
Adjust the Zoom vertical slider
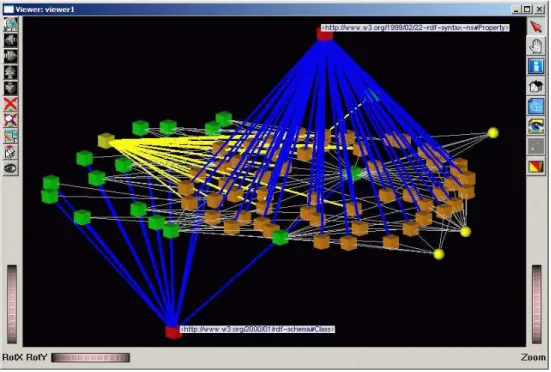click(x=537, y=305)
